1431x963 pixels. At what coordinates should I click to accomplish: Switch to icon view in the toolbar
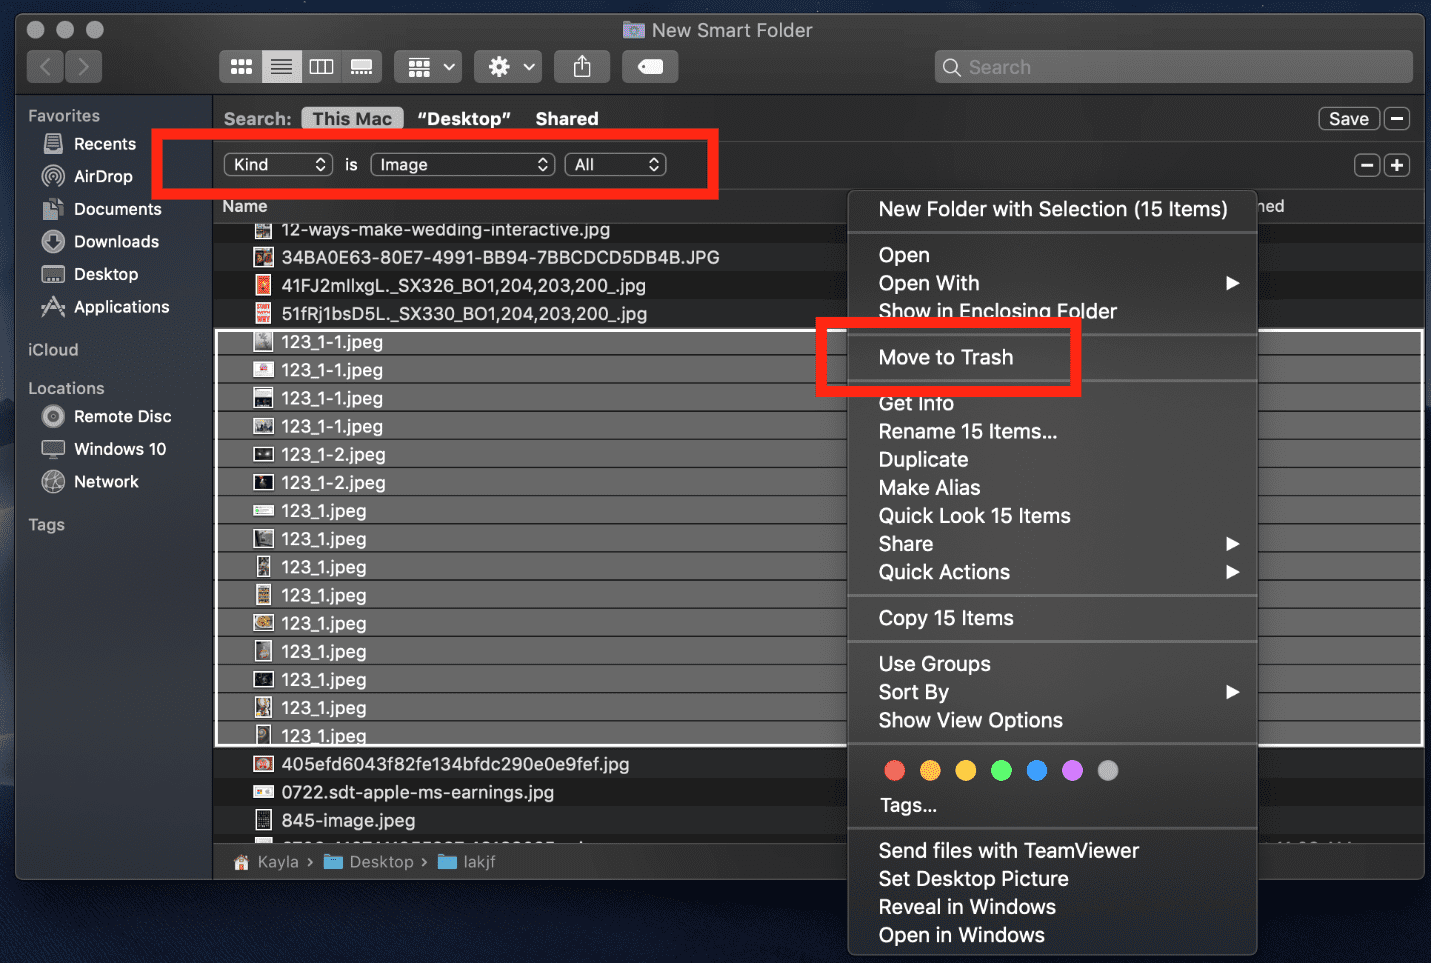[x=240, y=66]
